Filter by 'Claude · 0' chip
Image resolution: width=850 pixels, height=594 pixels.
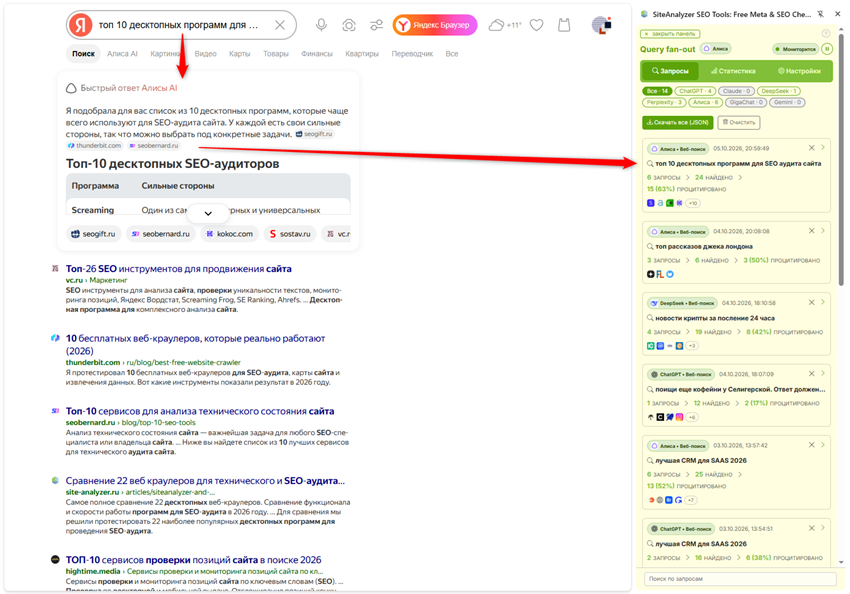point(736,91)
